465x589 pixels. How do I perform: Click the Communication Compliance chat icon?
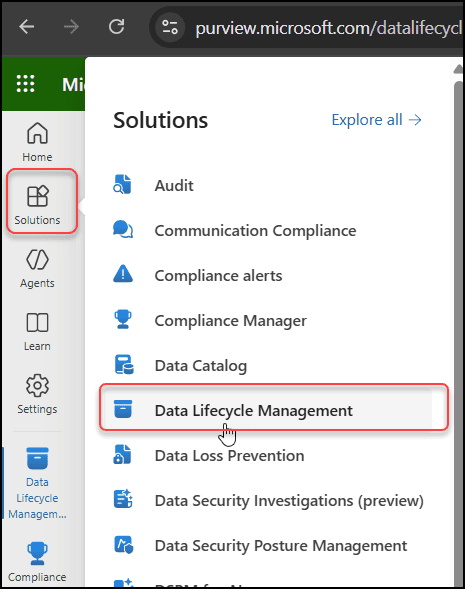[123, 230]
